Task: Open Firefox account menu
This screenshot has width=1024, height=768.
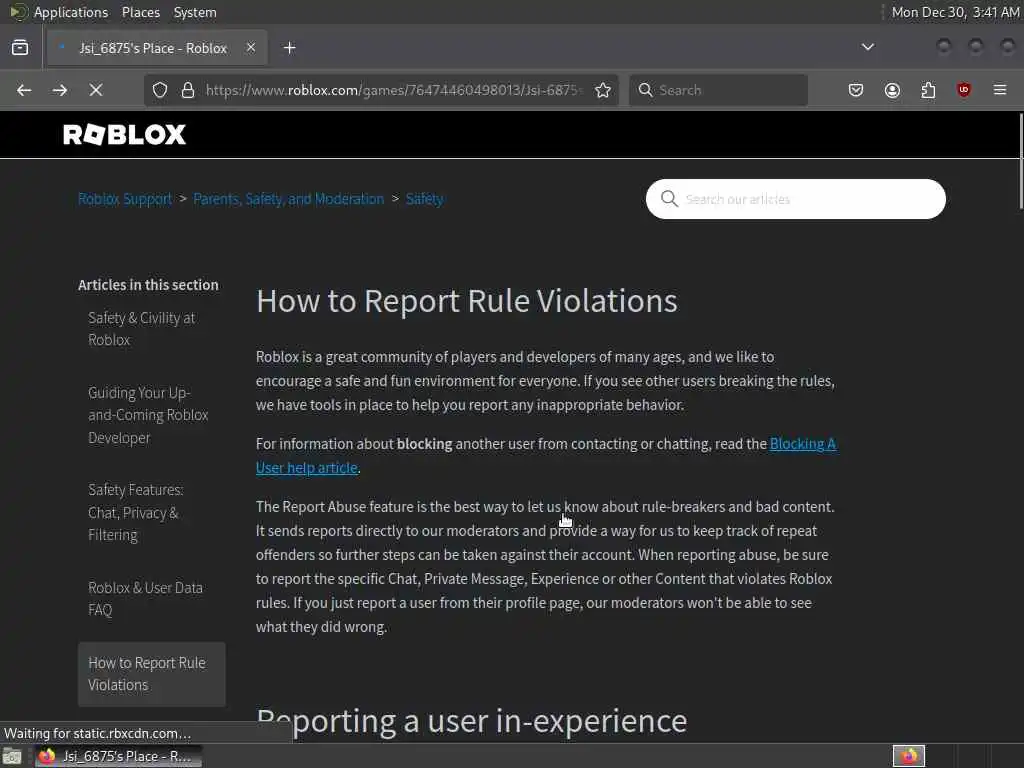Action: coord(892,90)
